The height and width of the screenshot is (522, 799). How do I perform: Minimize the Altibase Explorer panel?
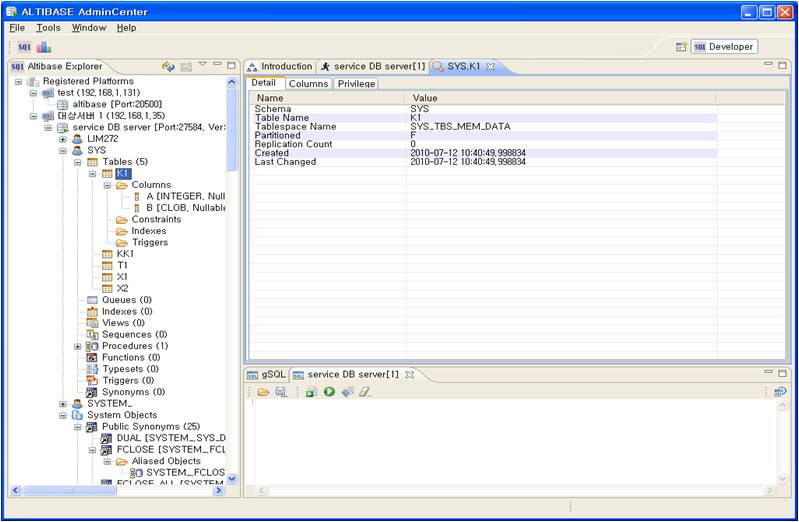(217, 64)
